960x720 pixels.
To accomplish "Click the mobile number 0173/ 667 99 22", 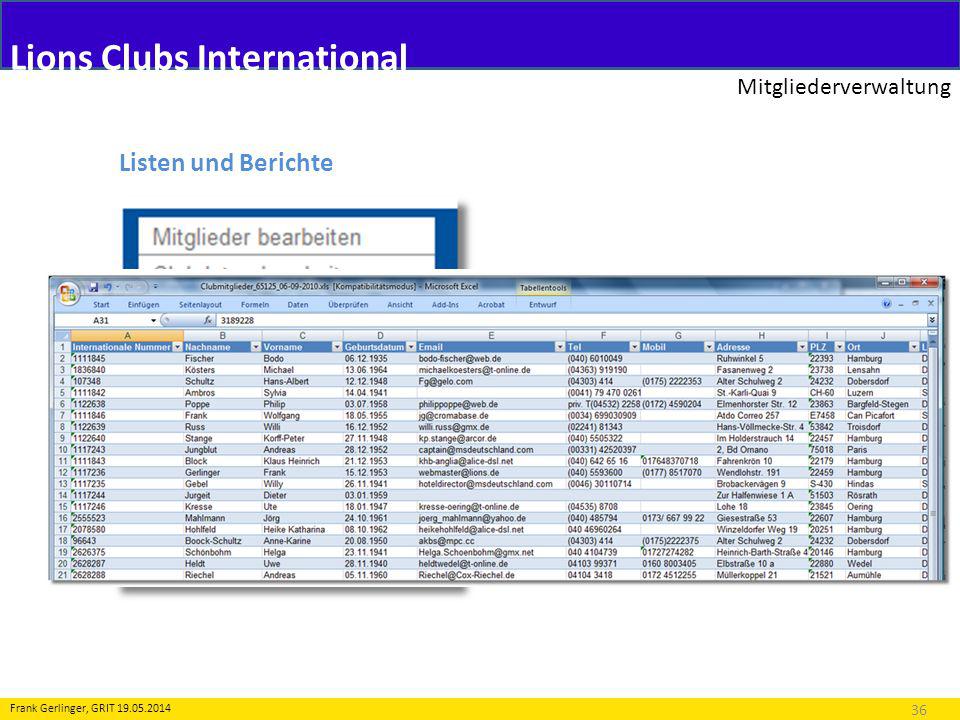I will [673, 518].
